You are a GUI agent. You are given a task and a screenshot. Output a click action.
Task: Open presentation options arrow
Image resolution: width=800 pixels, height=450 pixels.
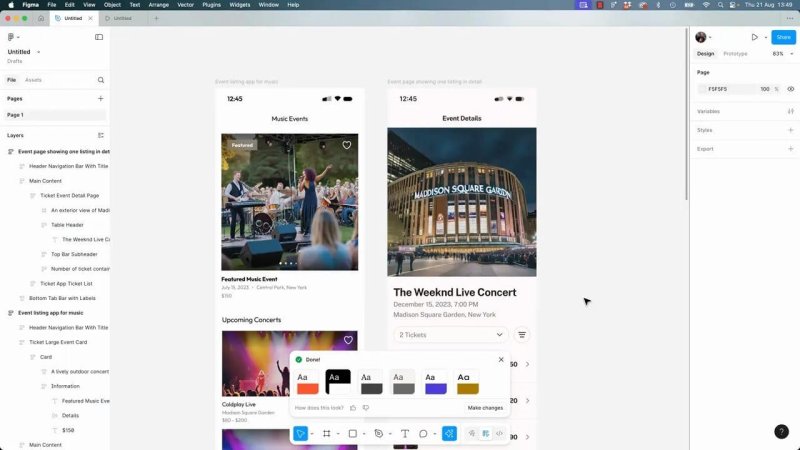tap(765, 37)
